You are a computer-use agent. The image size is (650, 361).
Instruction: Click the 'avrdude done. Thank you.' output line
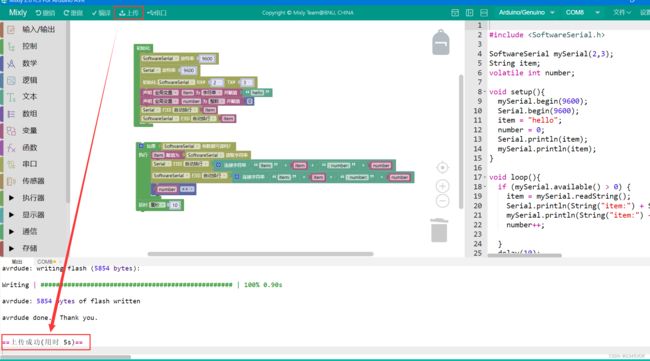click(50, 317)
